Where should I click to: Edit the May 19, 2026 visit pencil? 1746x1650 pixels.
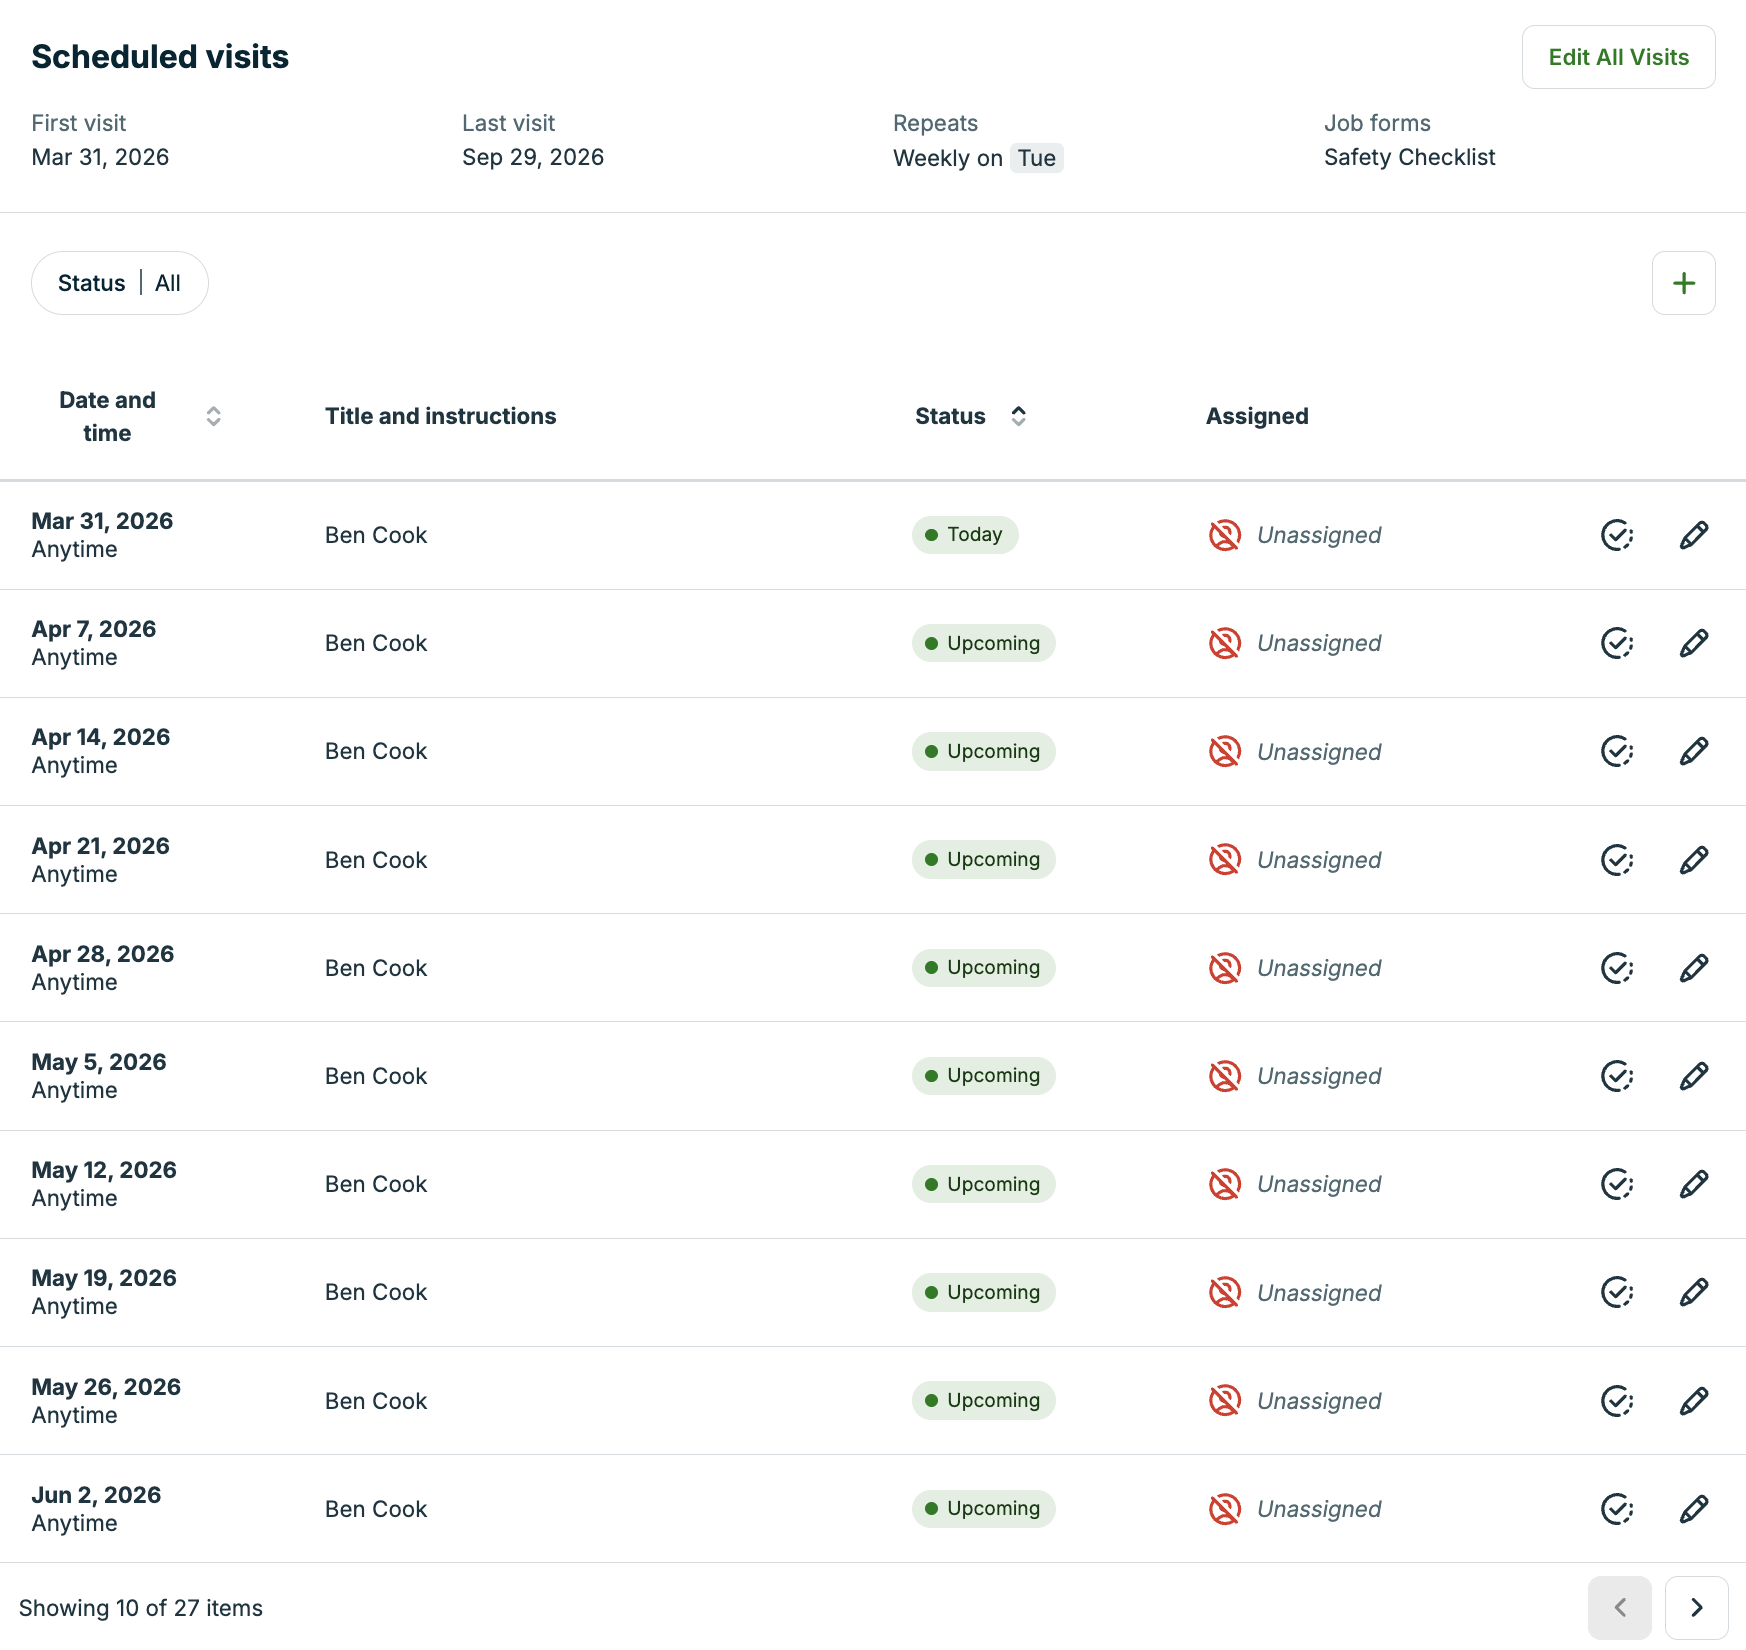pyautogui.click(x=1693, y=1292)
